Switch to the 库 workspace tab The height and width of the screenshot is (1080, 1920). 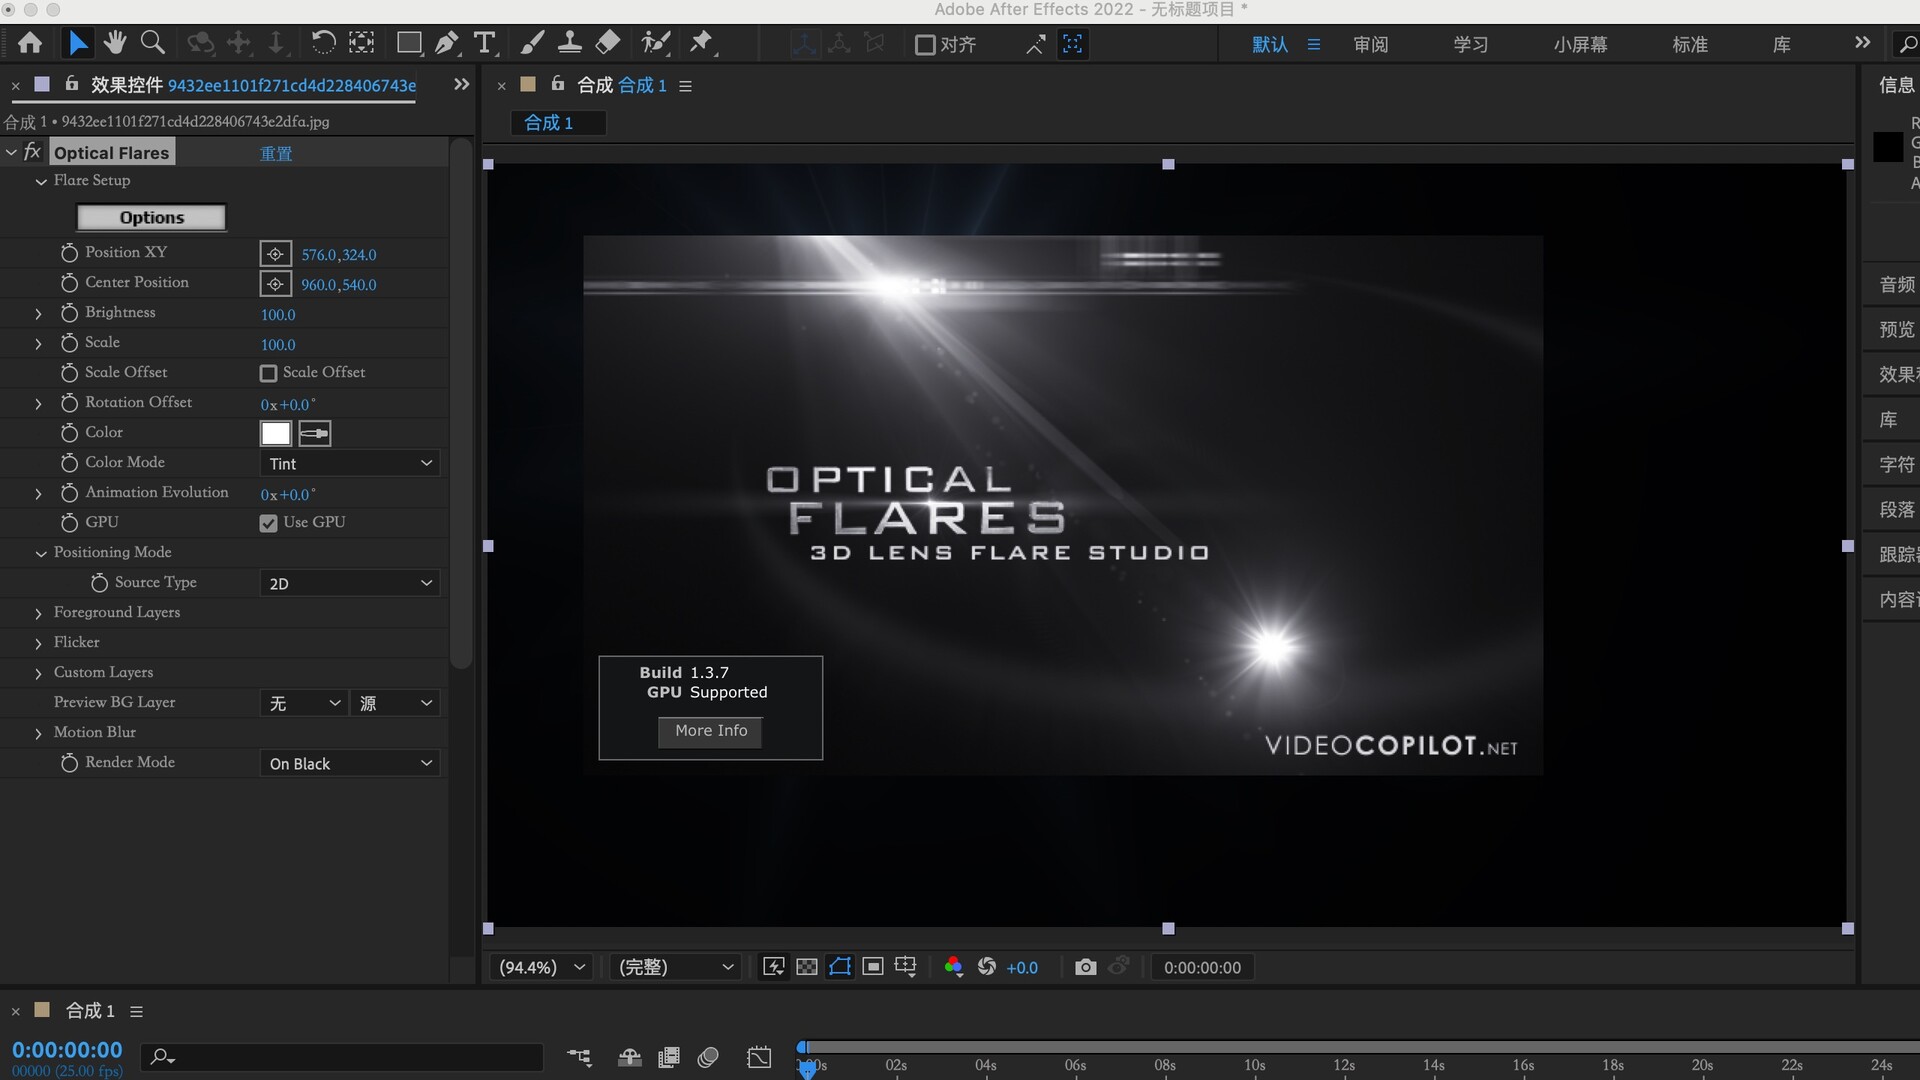click(1781, 45)
